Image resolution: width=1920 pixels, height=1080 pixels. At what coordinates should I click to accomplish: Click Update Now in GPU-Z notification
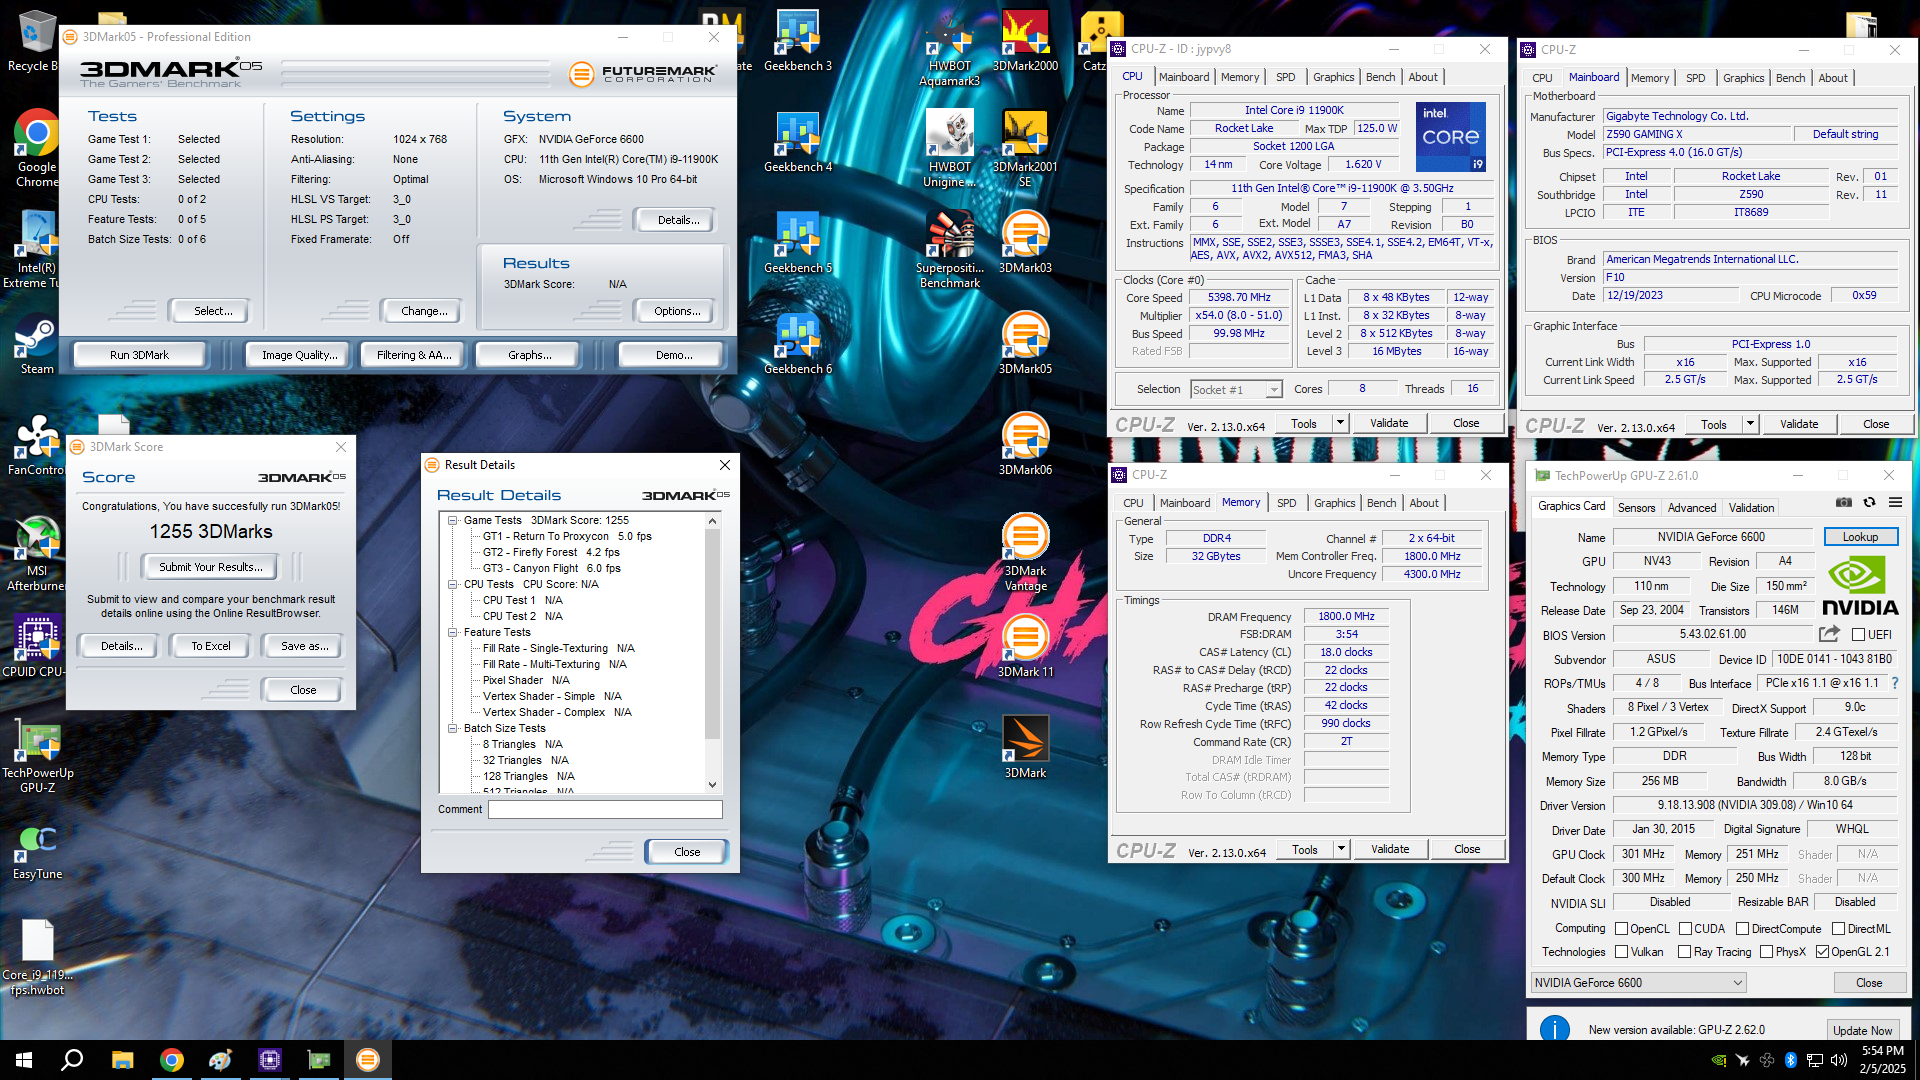coord(1862,1030)
